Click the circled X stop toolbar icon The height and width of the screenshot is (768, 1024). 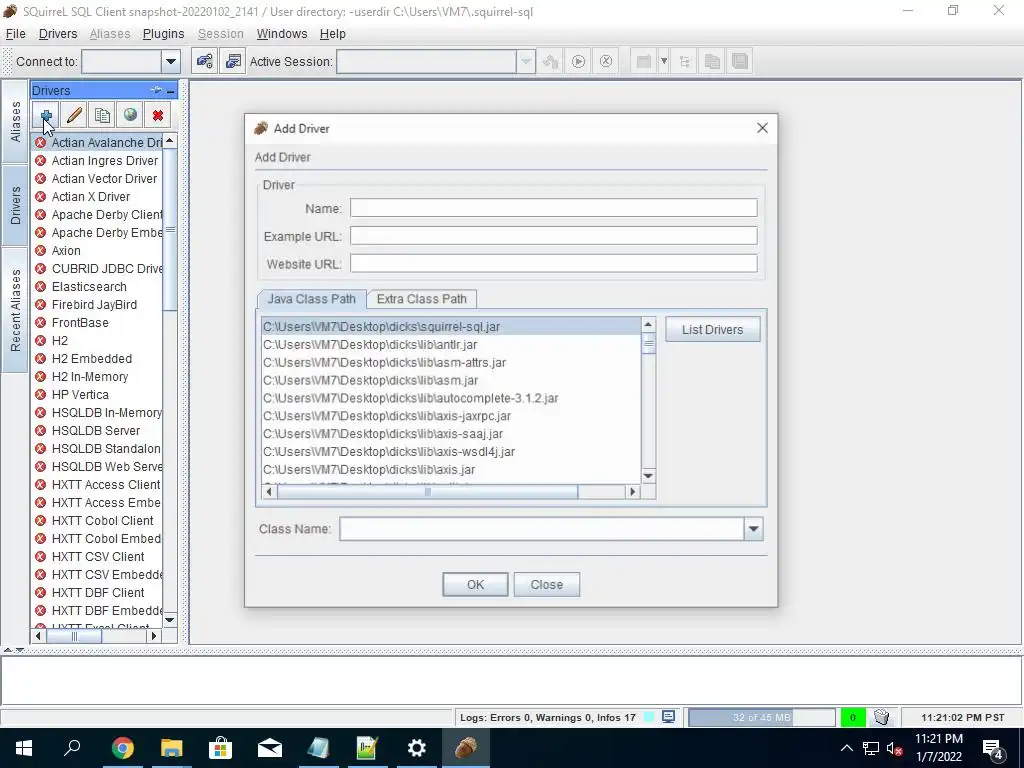[606, 61]
